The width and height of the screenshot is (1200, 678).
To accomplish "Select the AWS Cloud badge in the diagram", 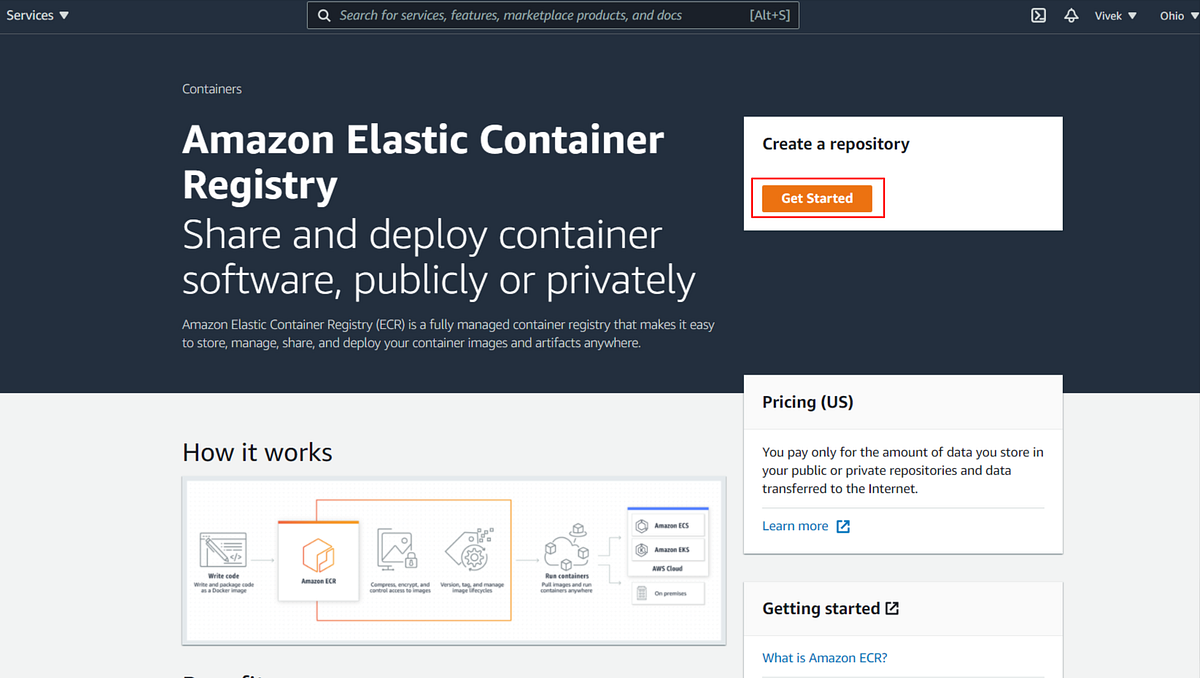I will tap(667, 568).
